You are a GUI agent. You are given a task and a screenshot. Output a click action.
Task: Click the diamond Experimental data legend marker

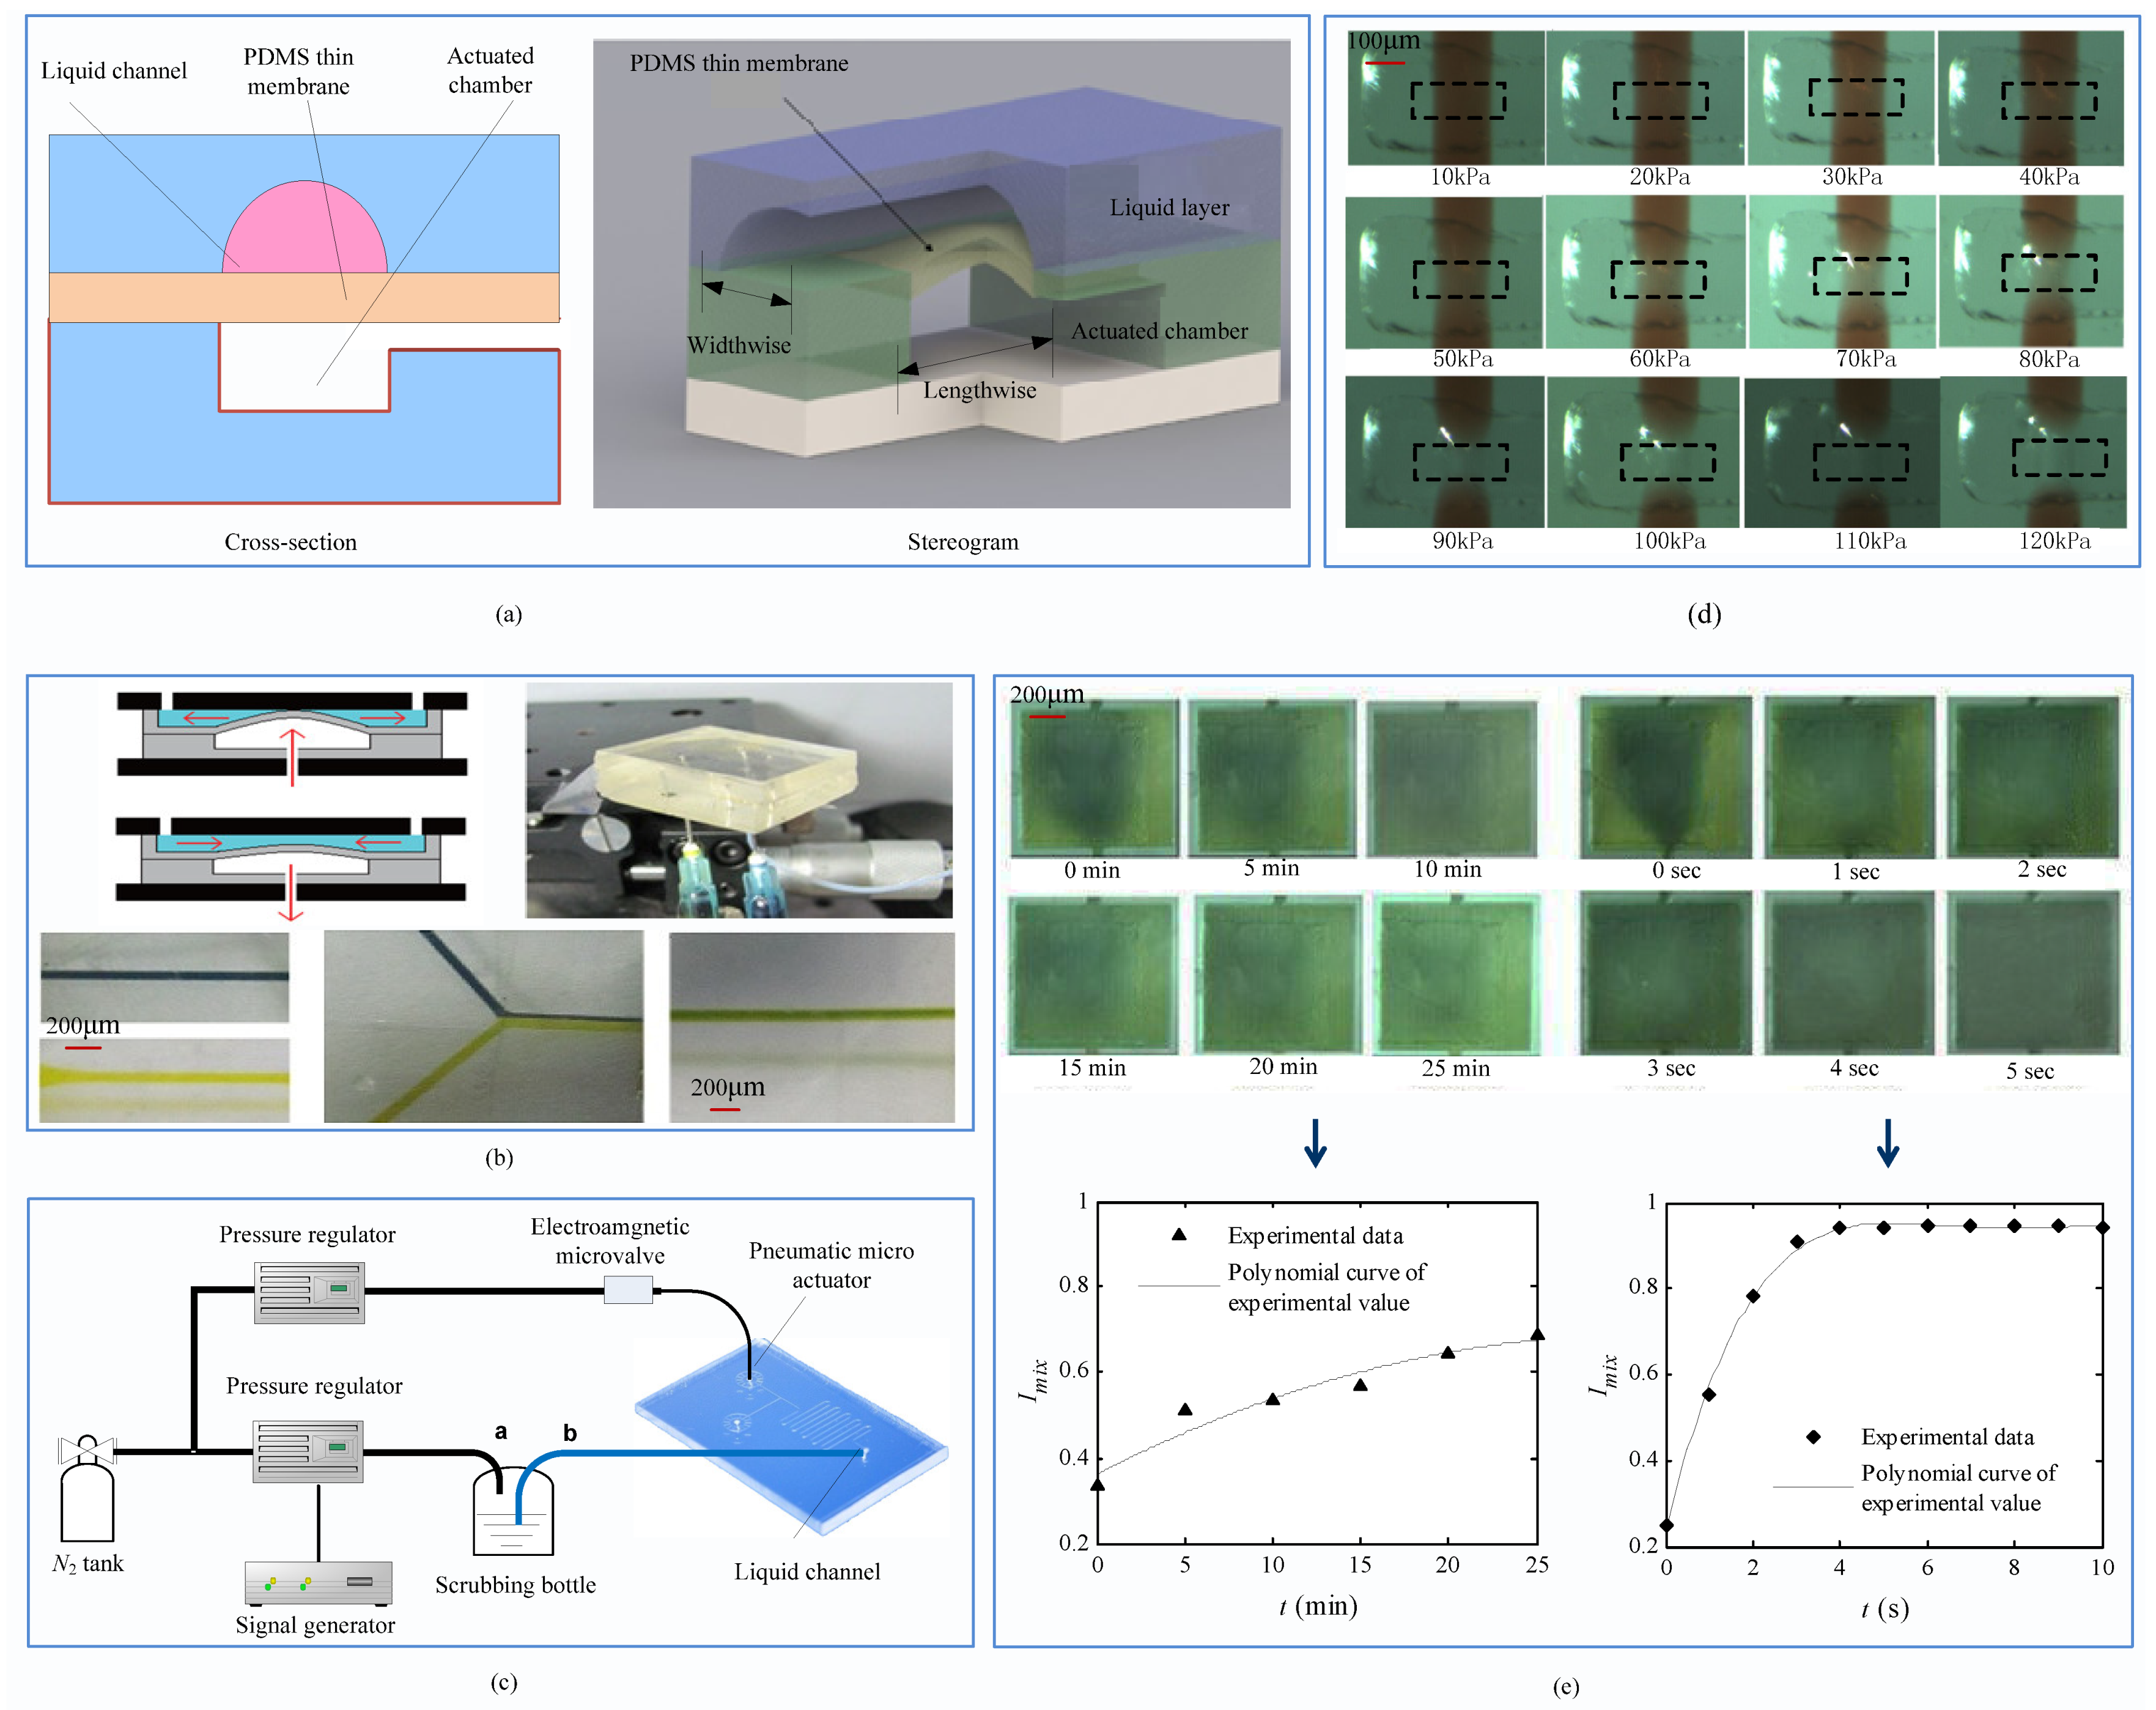1813,1437
